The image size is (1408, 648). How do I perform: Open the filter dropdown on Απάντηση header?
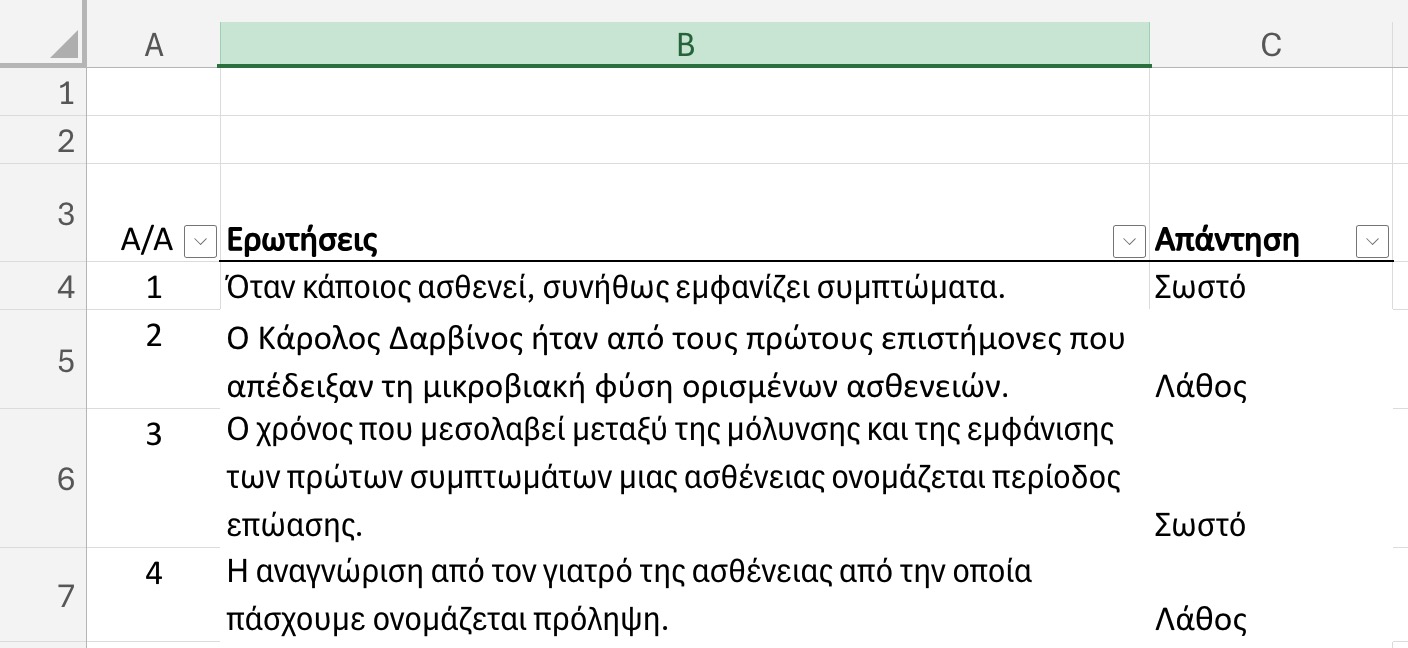(1372, 241)
